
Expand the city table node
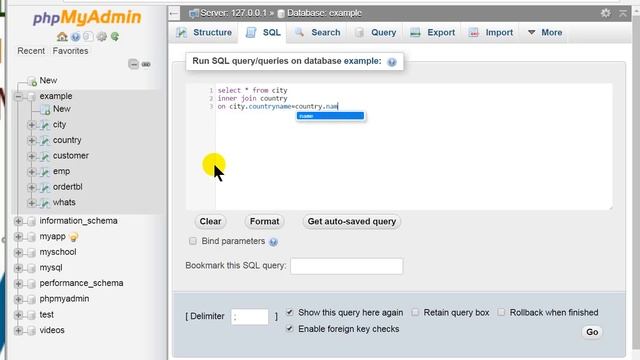click(x=31, y=125)
